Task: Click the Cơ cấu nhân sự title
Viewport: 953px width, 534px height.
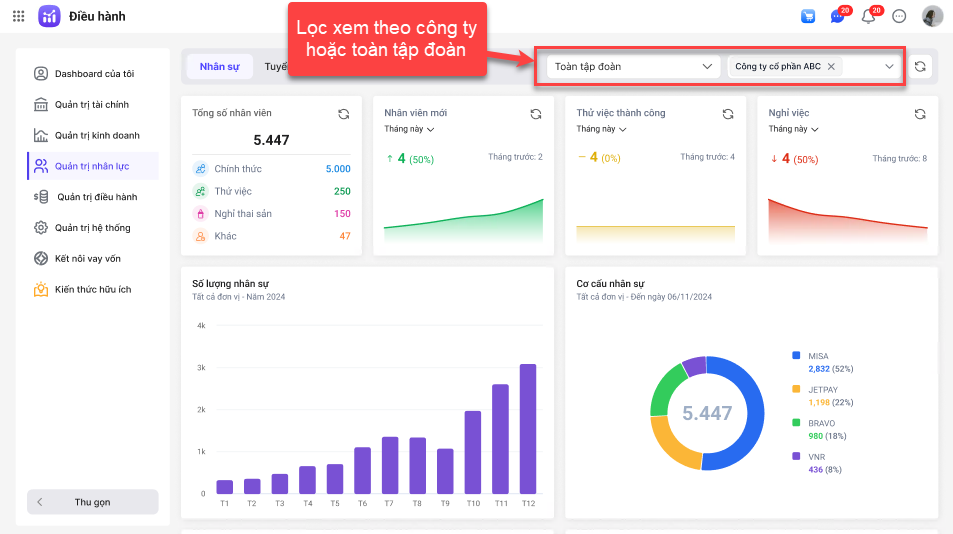Action: 610,284
